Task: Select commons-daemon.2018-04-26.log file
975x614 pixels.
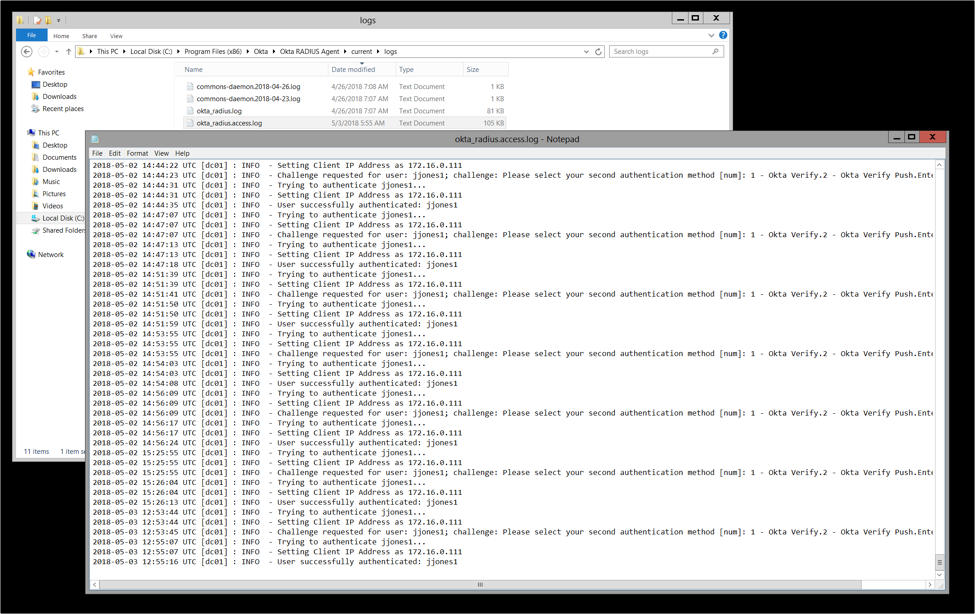Action: pyautogui.click(x=248, y=87)
